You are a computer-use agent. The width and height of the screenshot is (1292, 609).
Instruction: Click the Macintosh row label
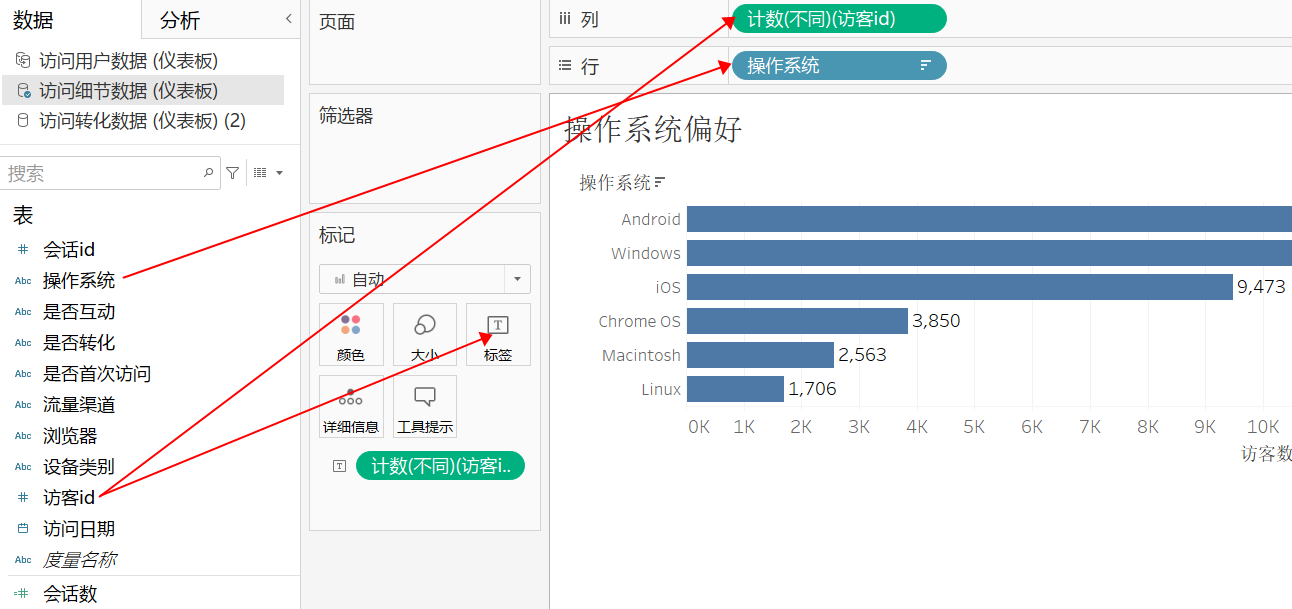pos(641,355)
